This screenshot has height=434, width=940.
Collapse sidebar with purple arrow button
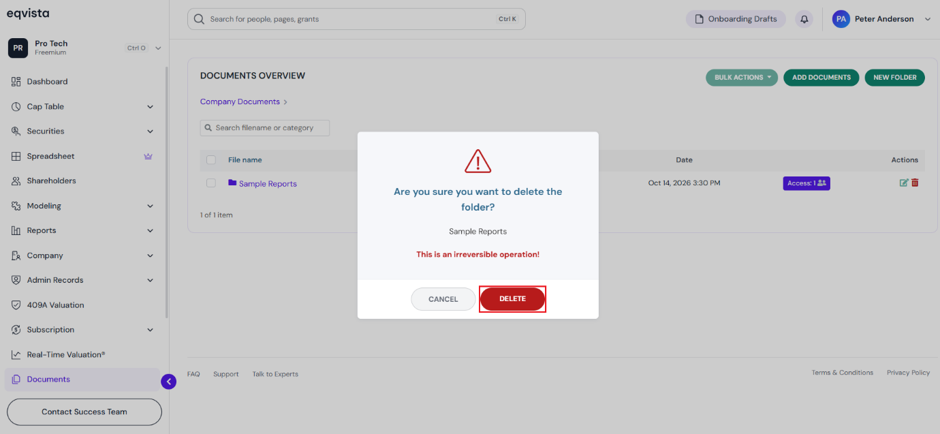click(x=168, y=381)
